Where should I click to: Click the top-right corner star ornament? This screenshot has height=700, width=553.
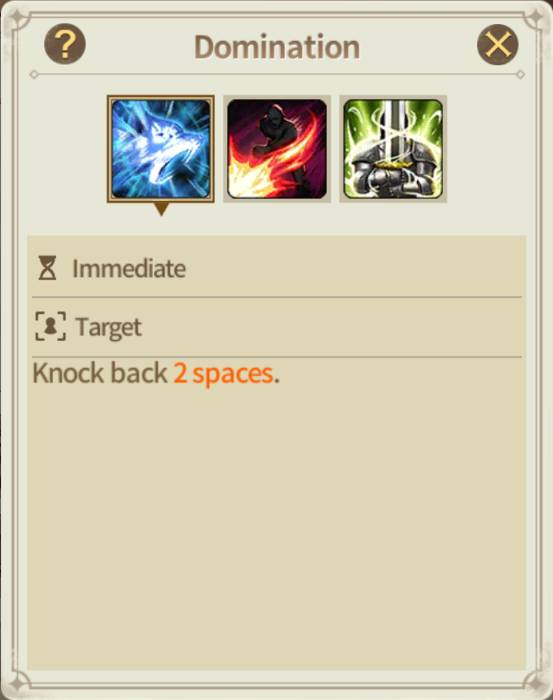534,17
